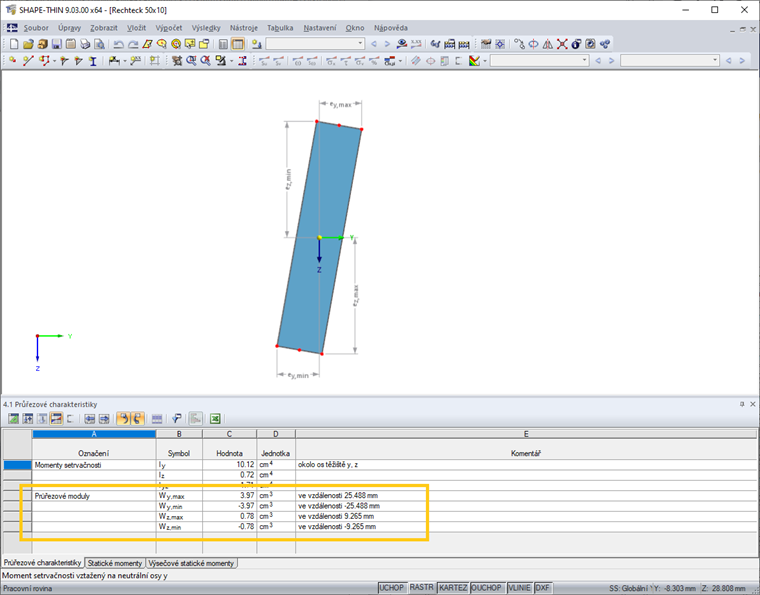Switch to the Statické momenty tab

[x=115, y=563]
